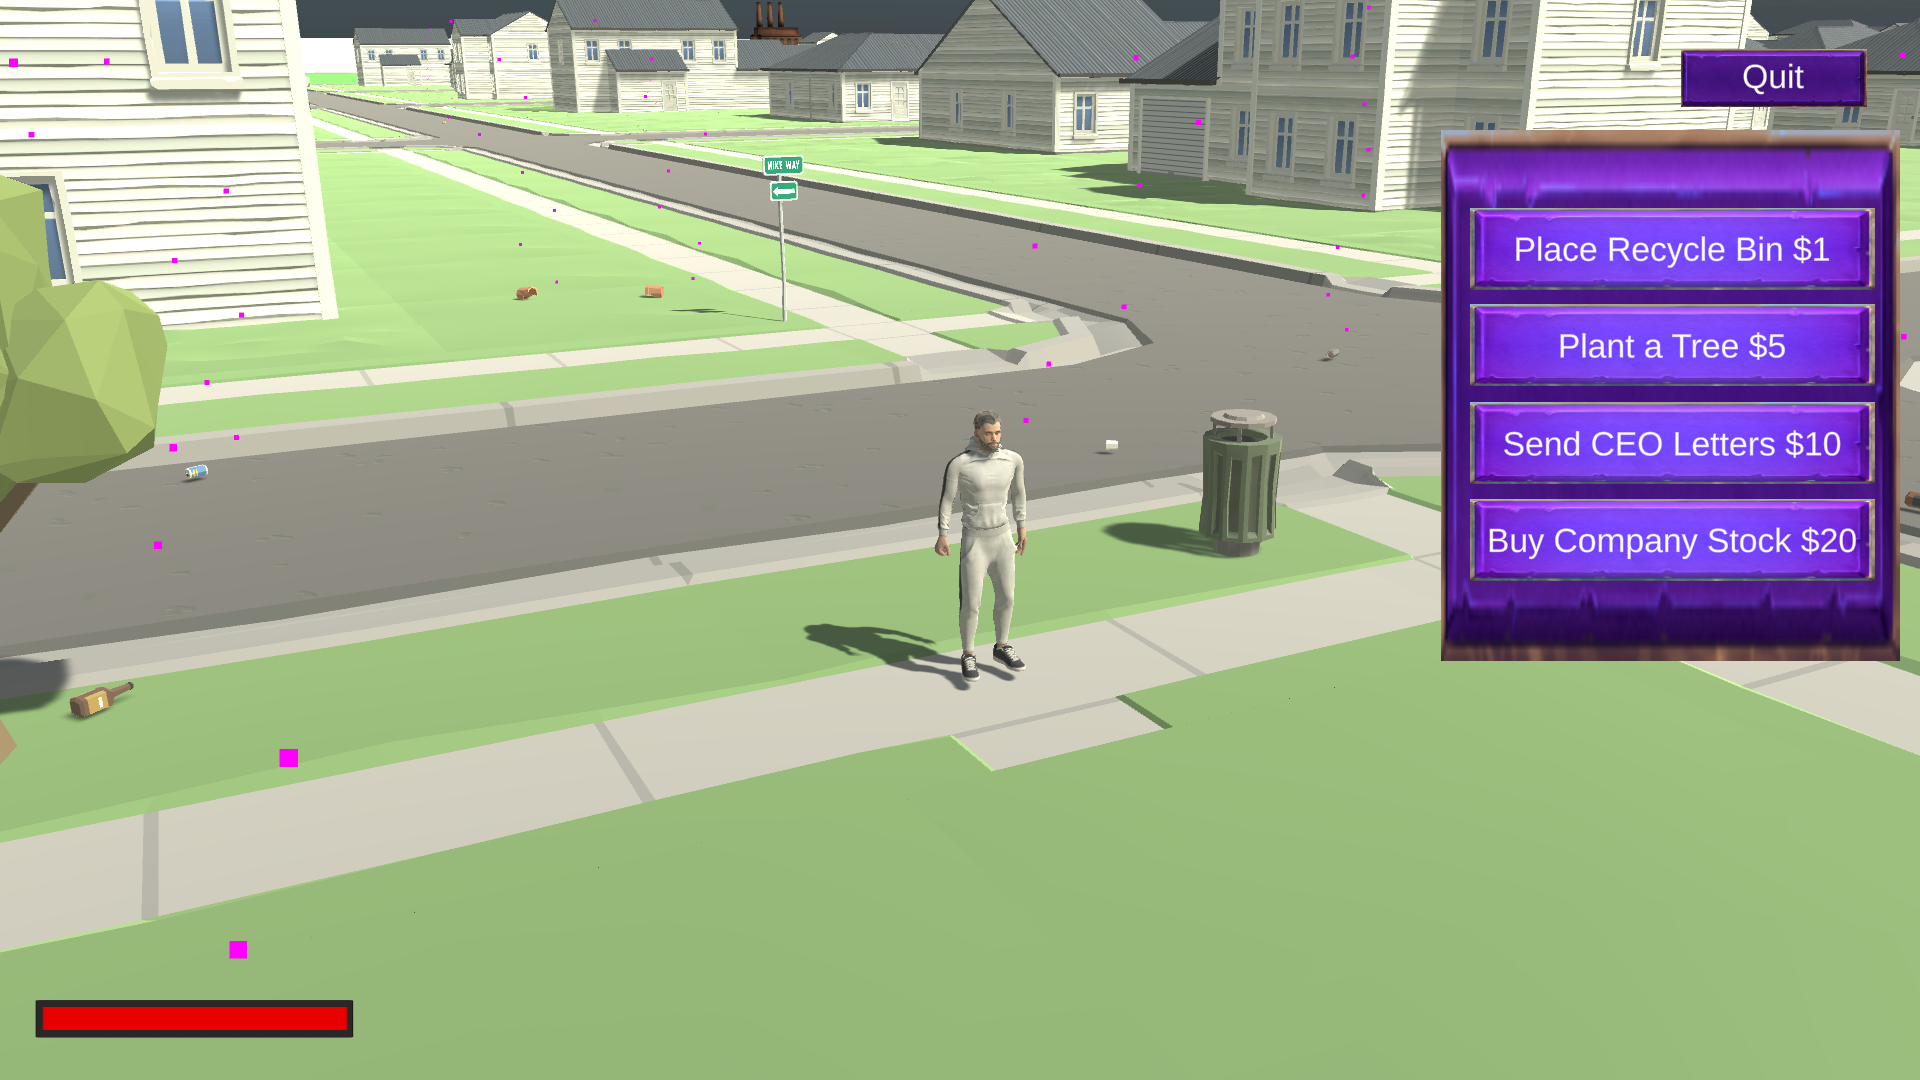
Task: Click the red health bar
Action: tap(194, 1018)
